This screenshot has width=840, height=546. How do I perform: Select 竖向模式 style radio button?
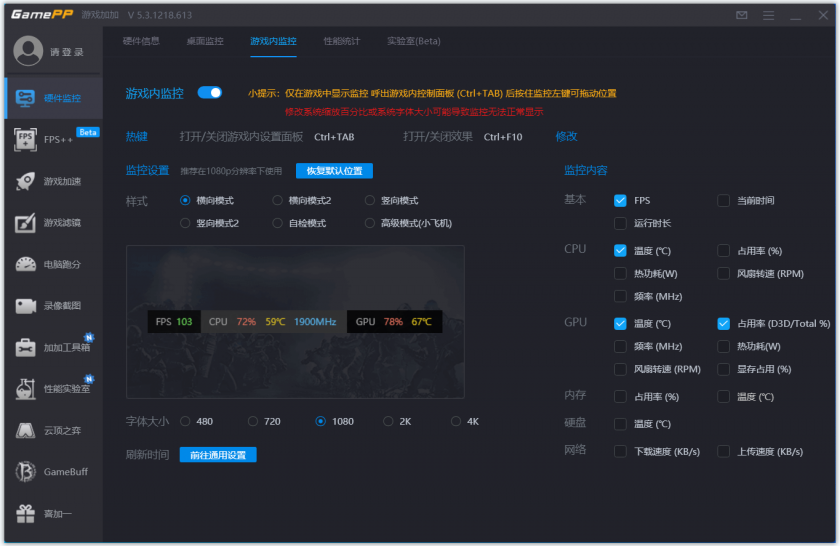(x=370, y=200)
